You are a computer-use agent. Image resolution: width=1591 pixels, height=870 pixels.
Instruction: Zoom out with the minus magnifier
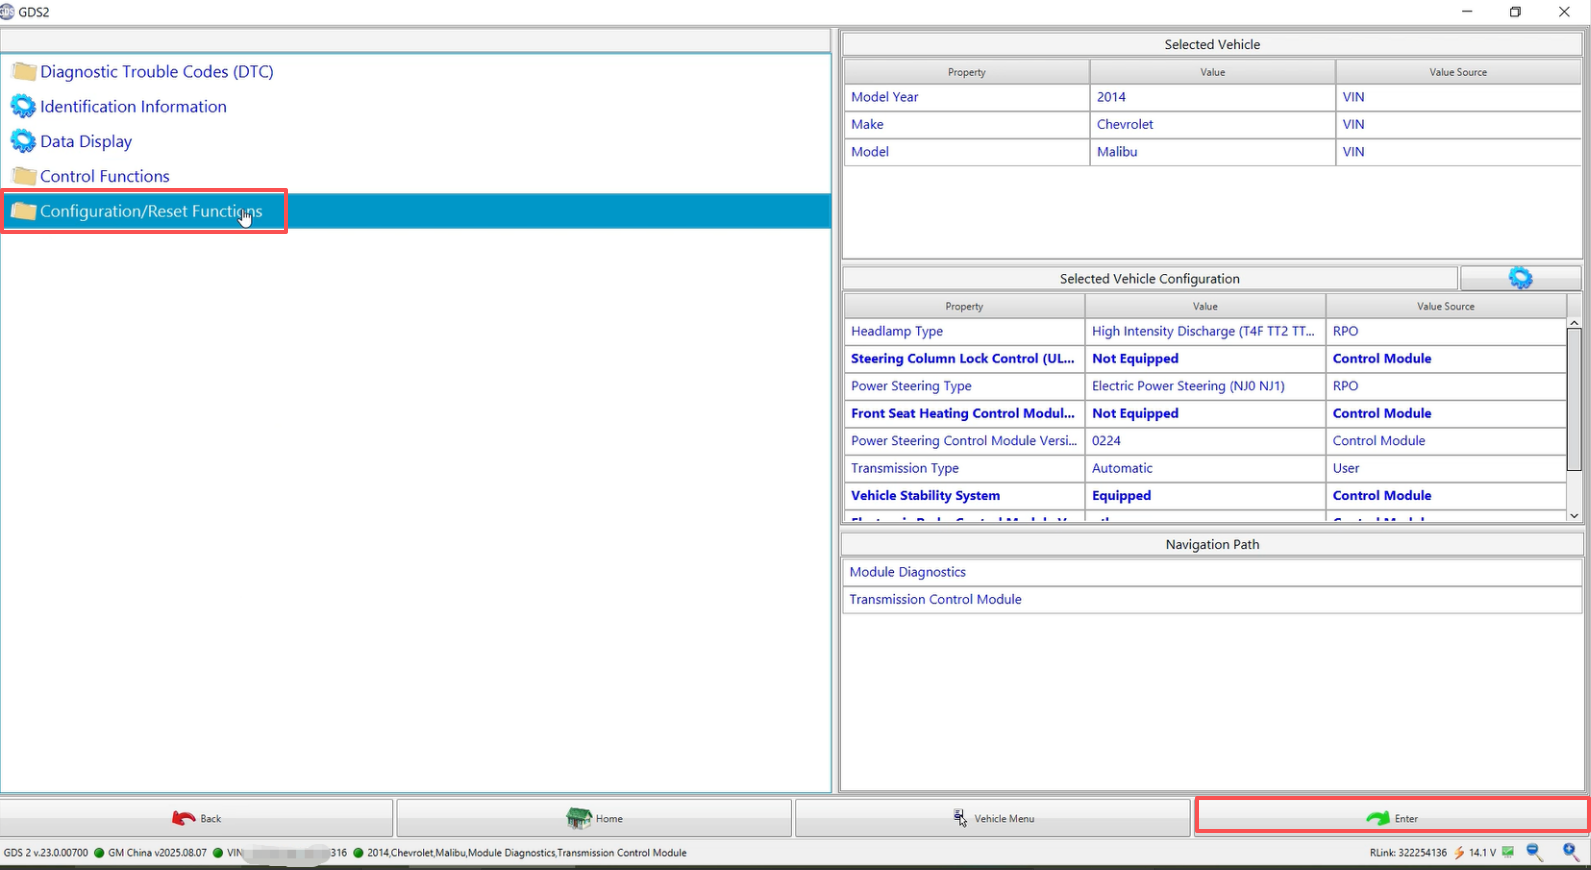tap(1534, 852)
